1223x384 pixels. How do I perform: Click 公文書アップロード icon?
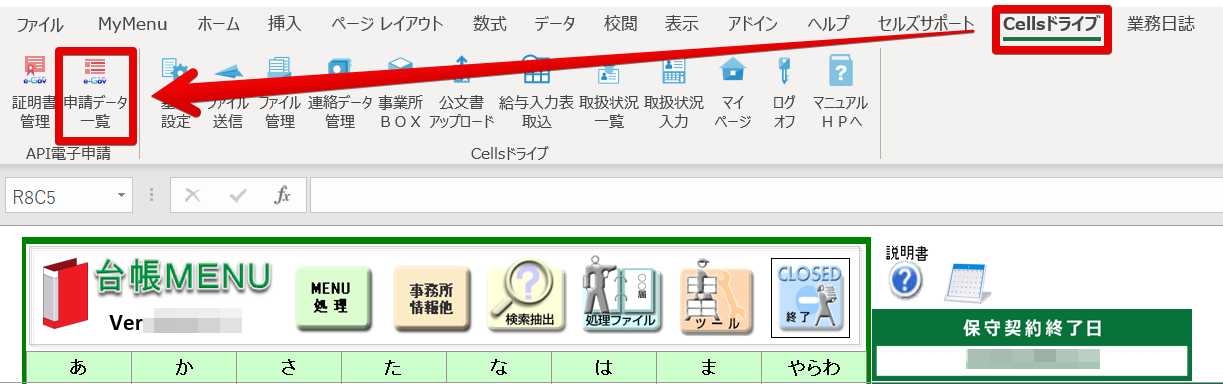coord(462,93)
